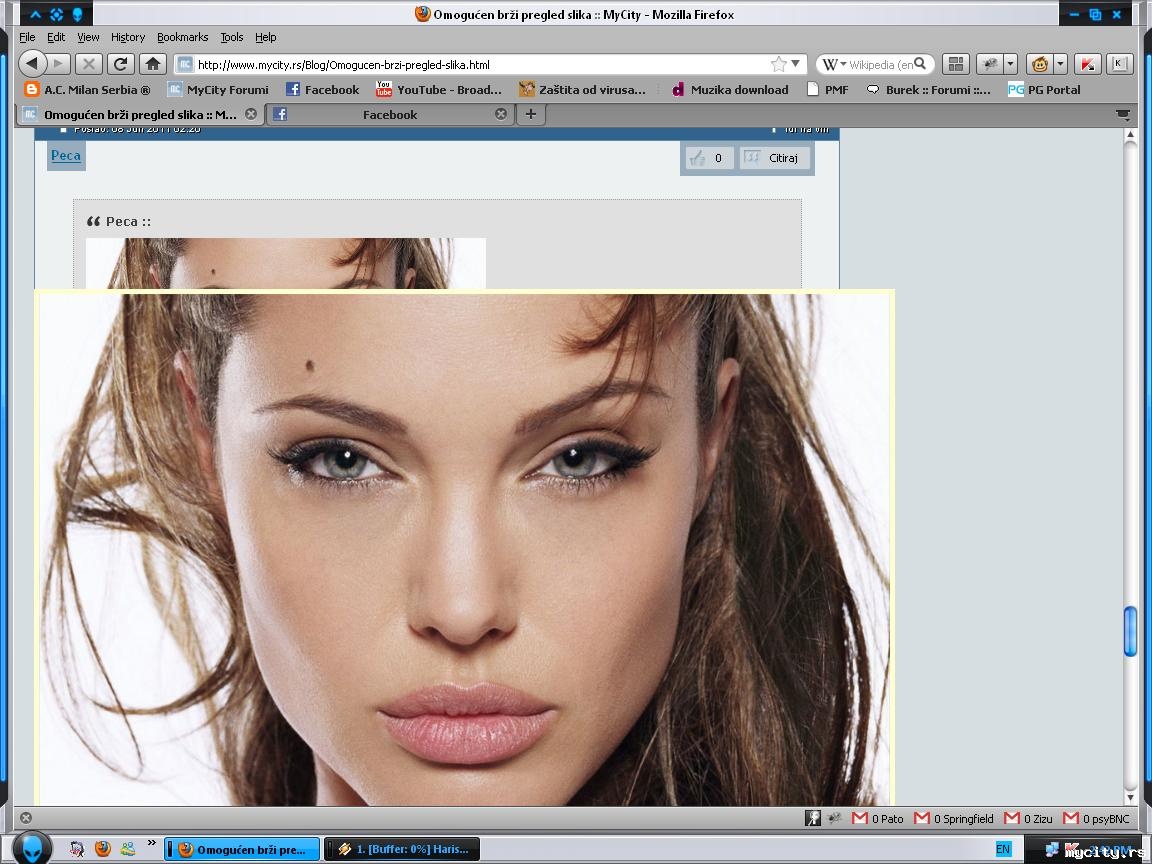1152x864 pixels.
Task: Check Gmail account 0 Pato
Action: point(878,818)
